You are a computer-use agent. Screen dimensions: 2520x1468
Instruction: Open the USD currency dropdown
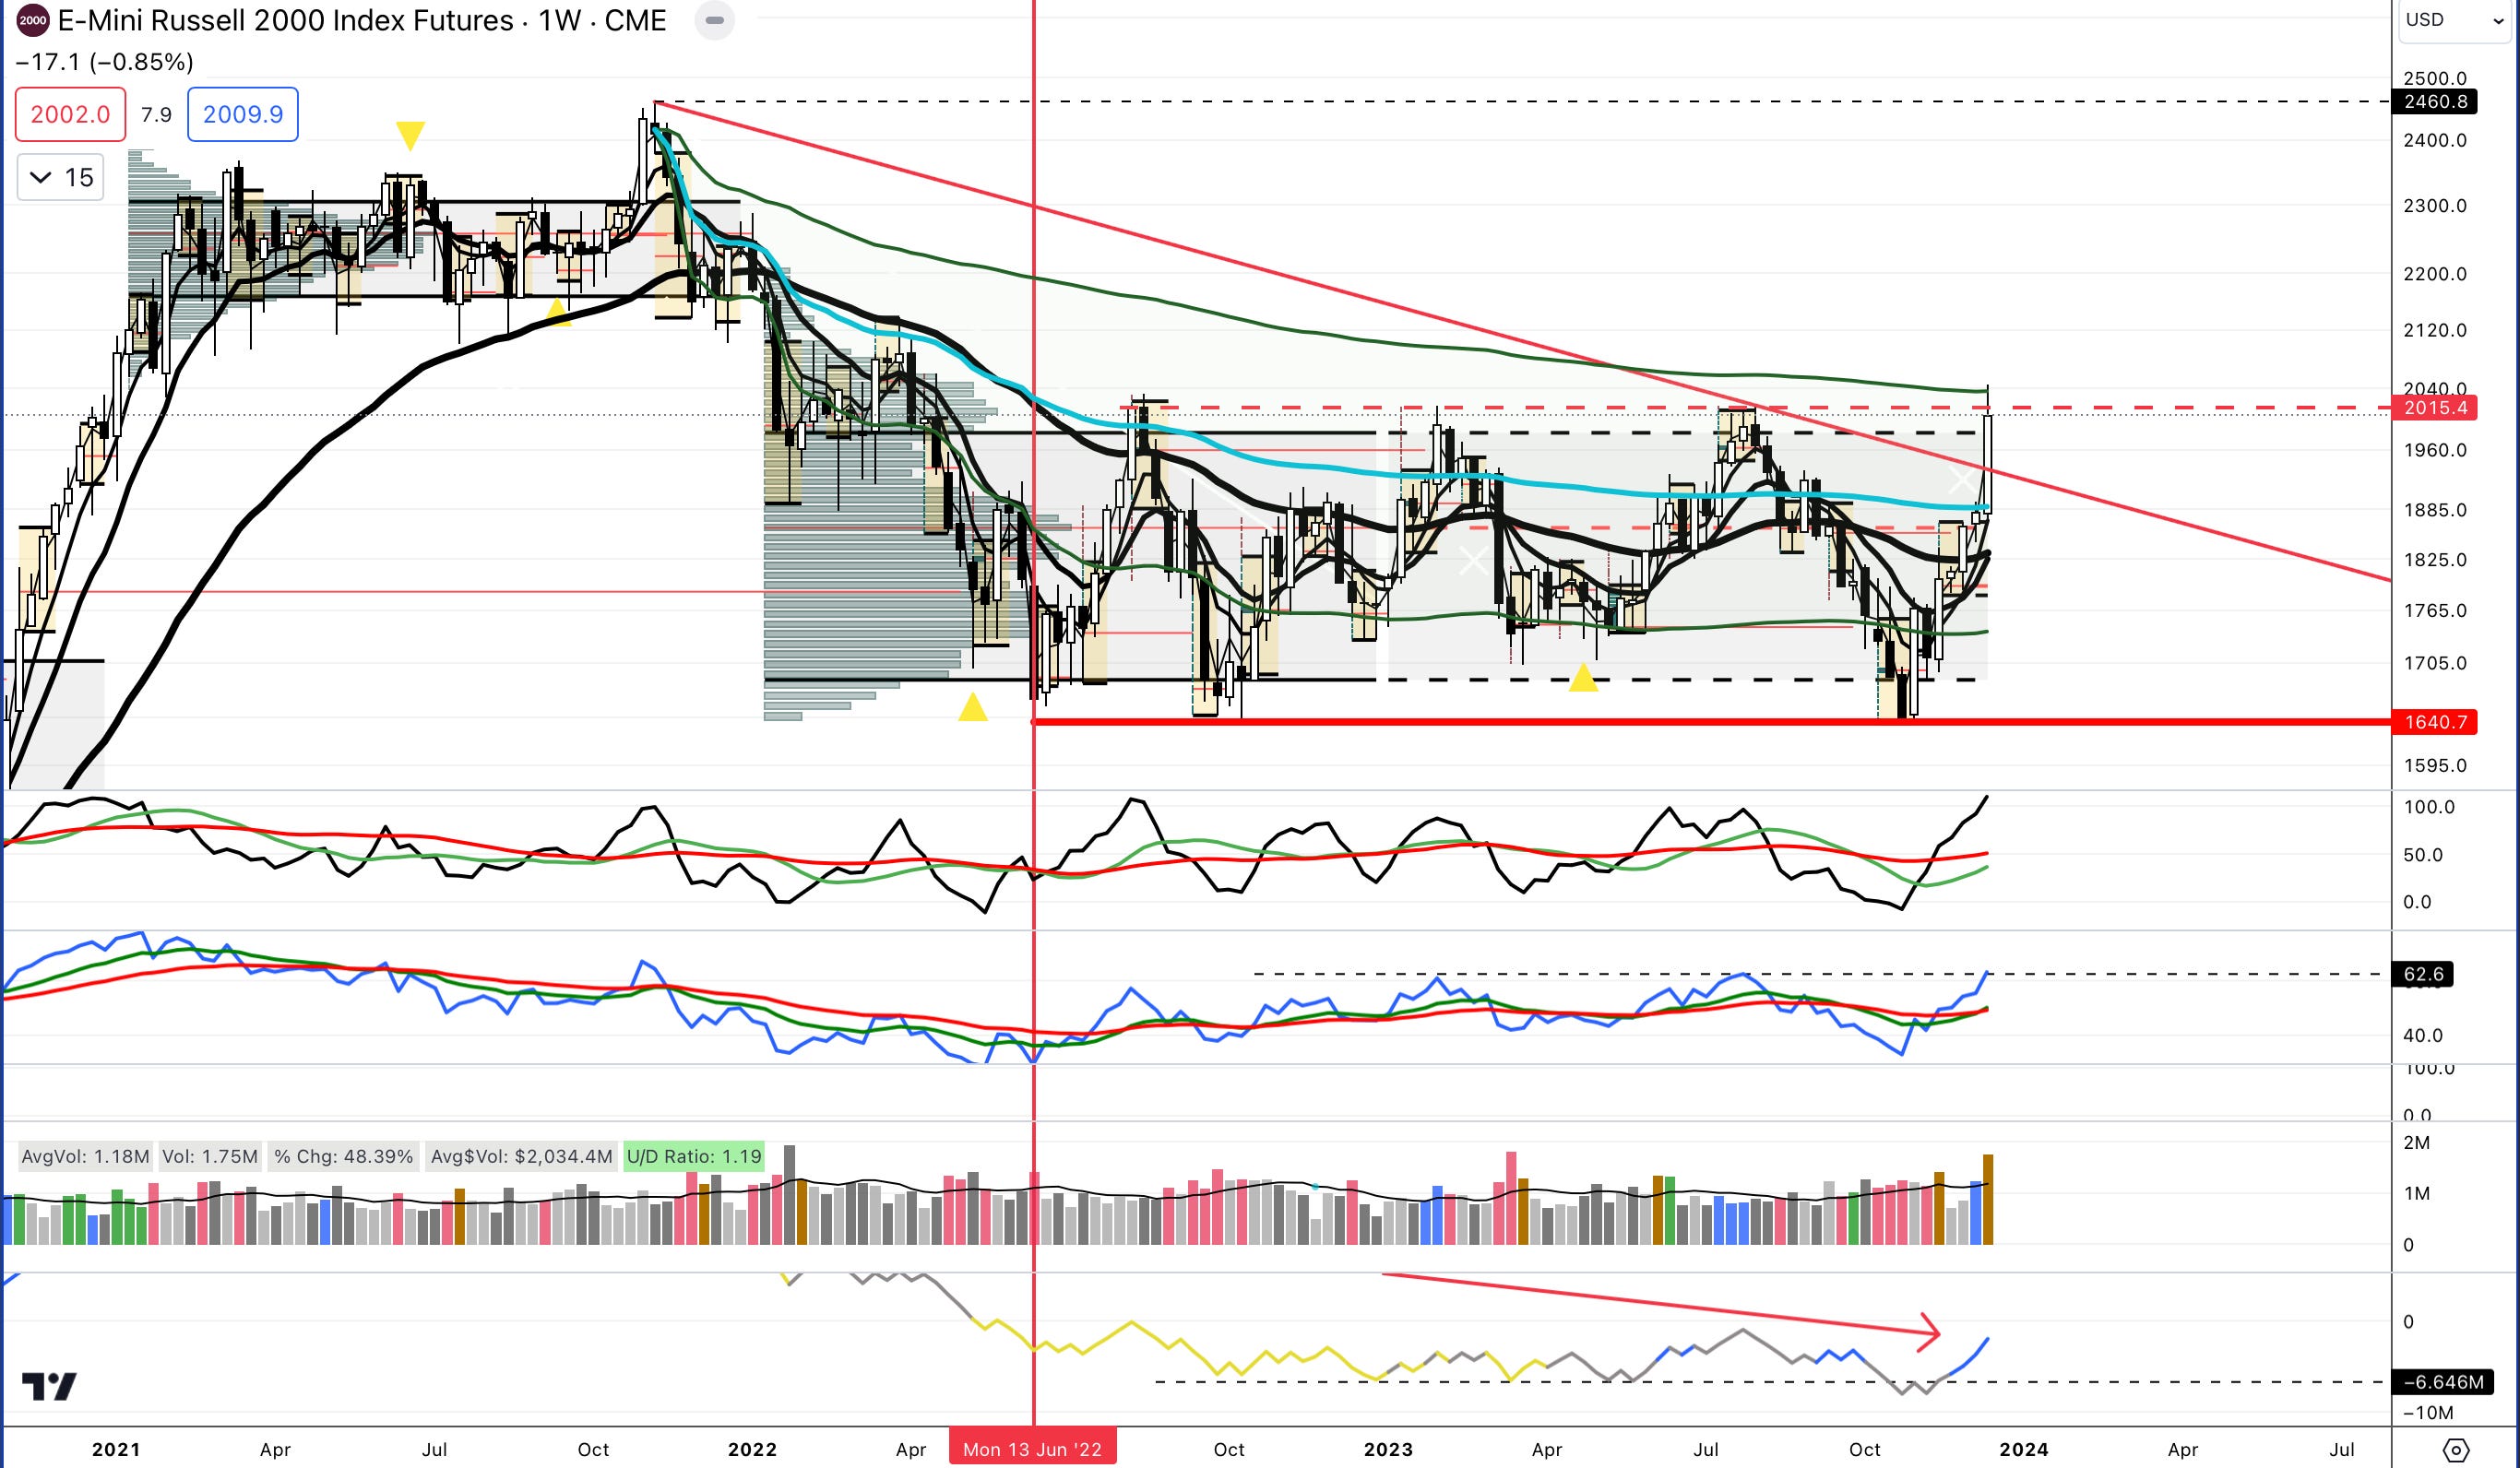point(2456,20)
